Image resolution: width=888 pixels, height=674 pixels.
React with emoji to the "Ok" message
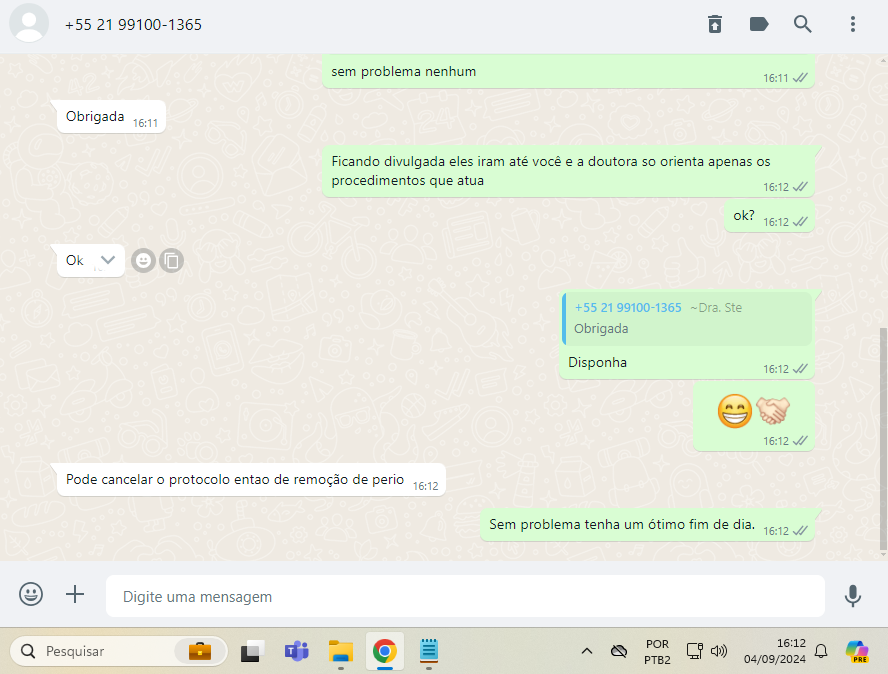pos(144,260)
